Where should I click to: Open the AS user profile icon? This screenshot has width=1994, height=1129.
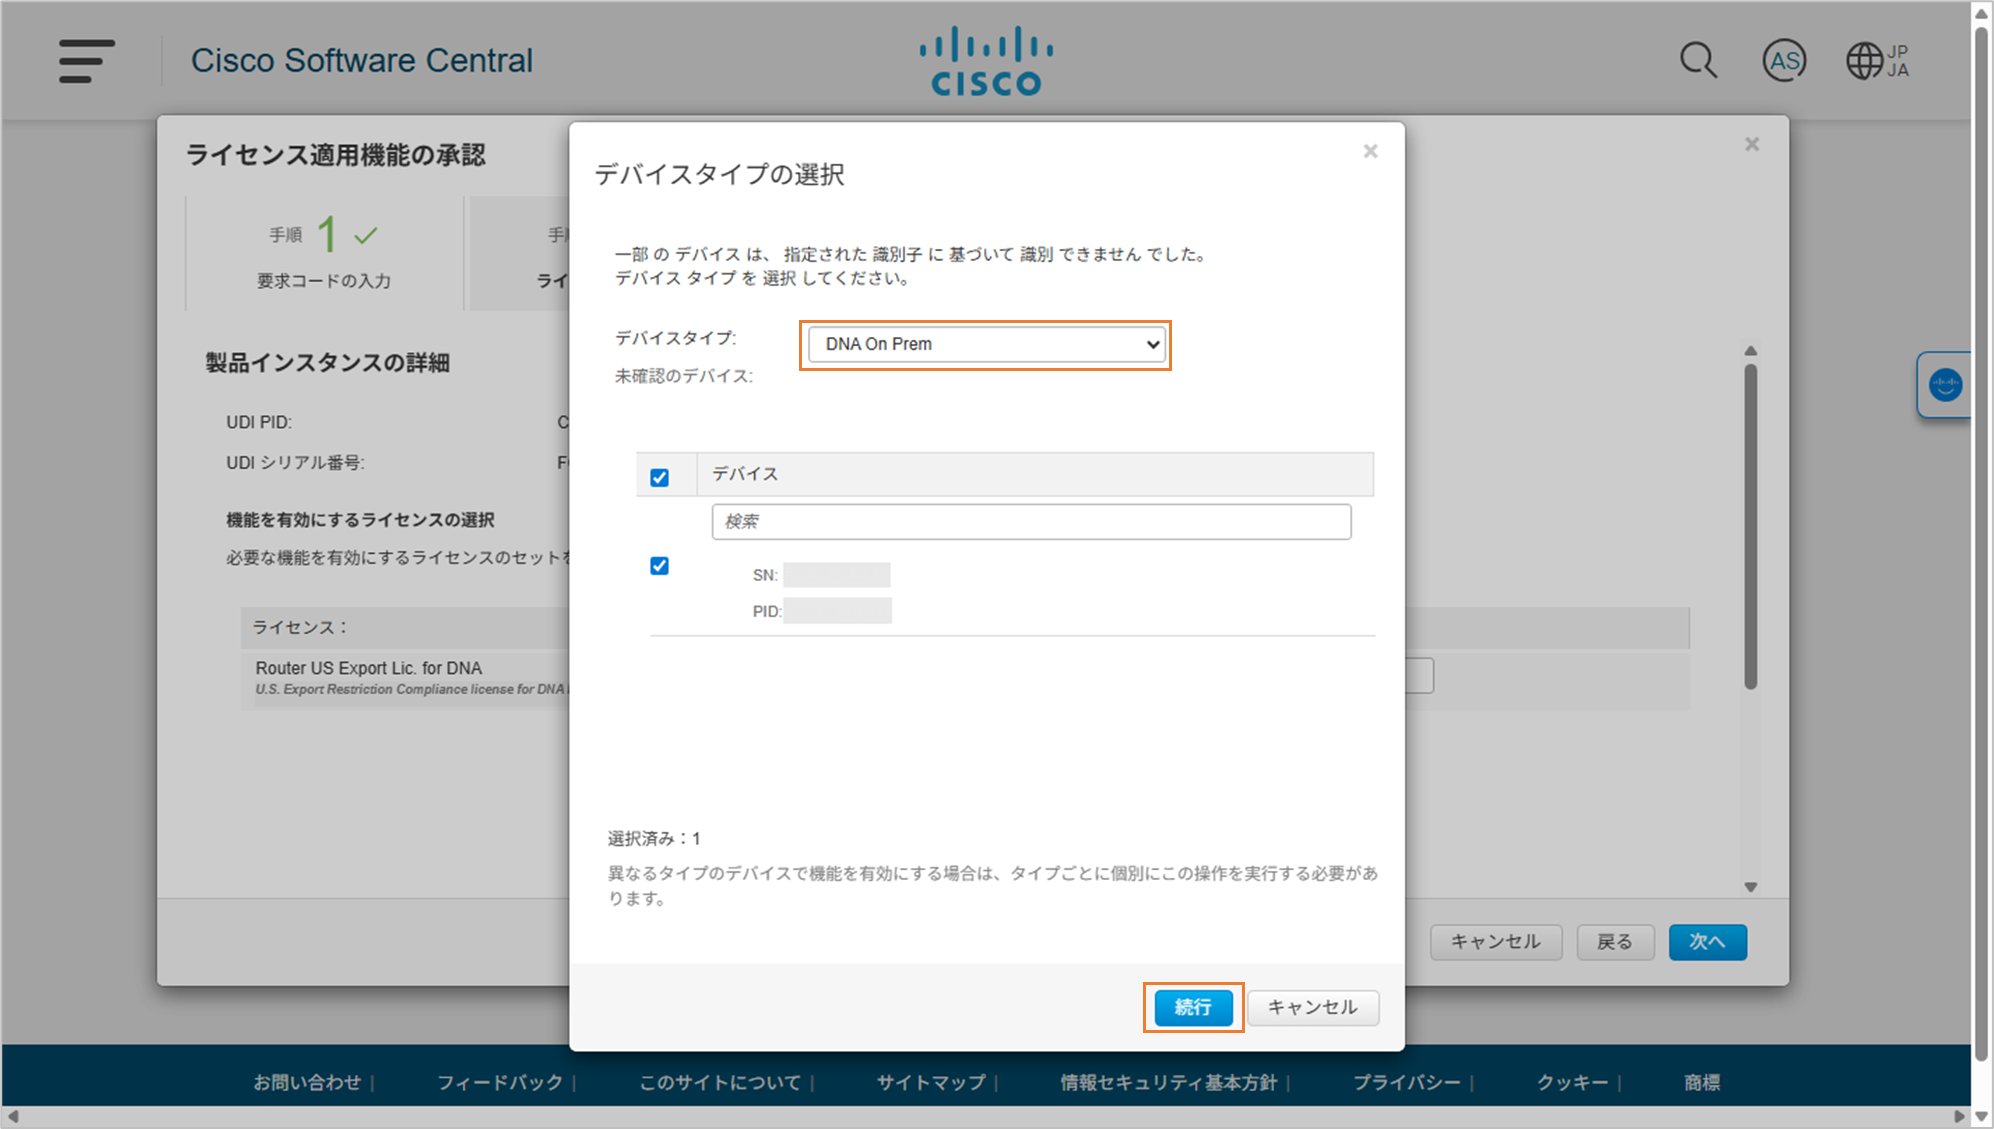click(x=1784, y=61)
